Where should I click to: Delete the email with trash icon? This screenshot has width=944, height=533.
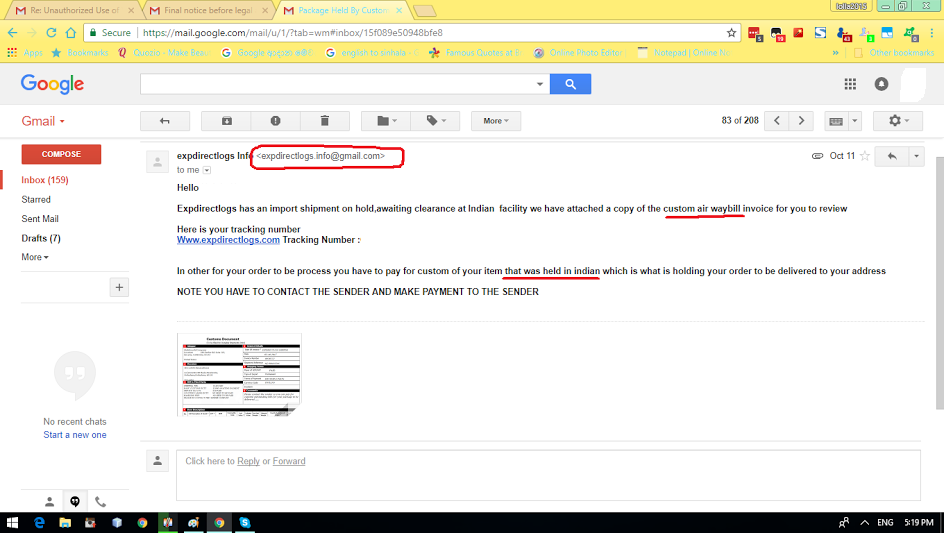[324, 121]
